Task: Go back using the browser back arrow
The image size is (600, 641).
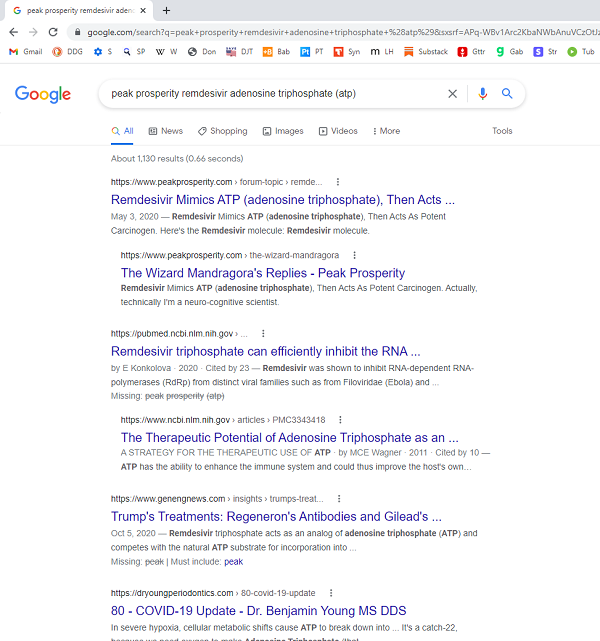Action: (x=13, y=32)
